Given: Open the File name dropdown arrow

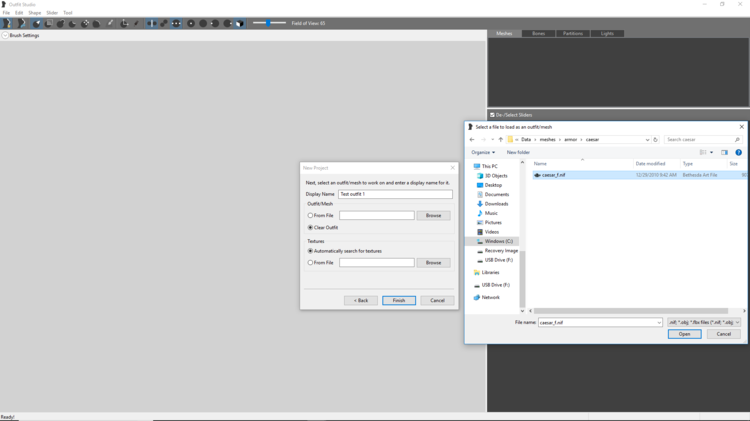Looking at the screenshot, I should (x=659, y=322).
